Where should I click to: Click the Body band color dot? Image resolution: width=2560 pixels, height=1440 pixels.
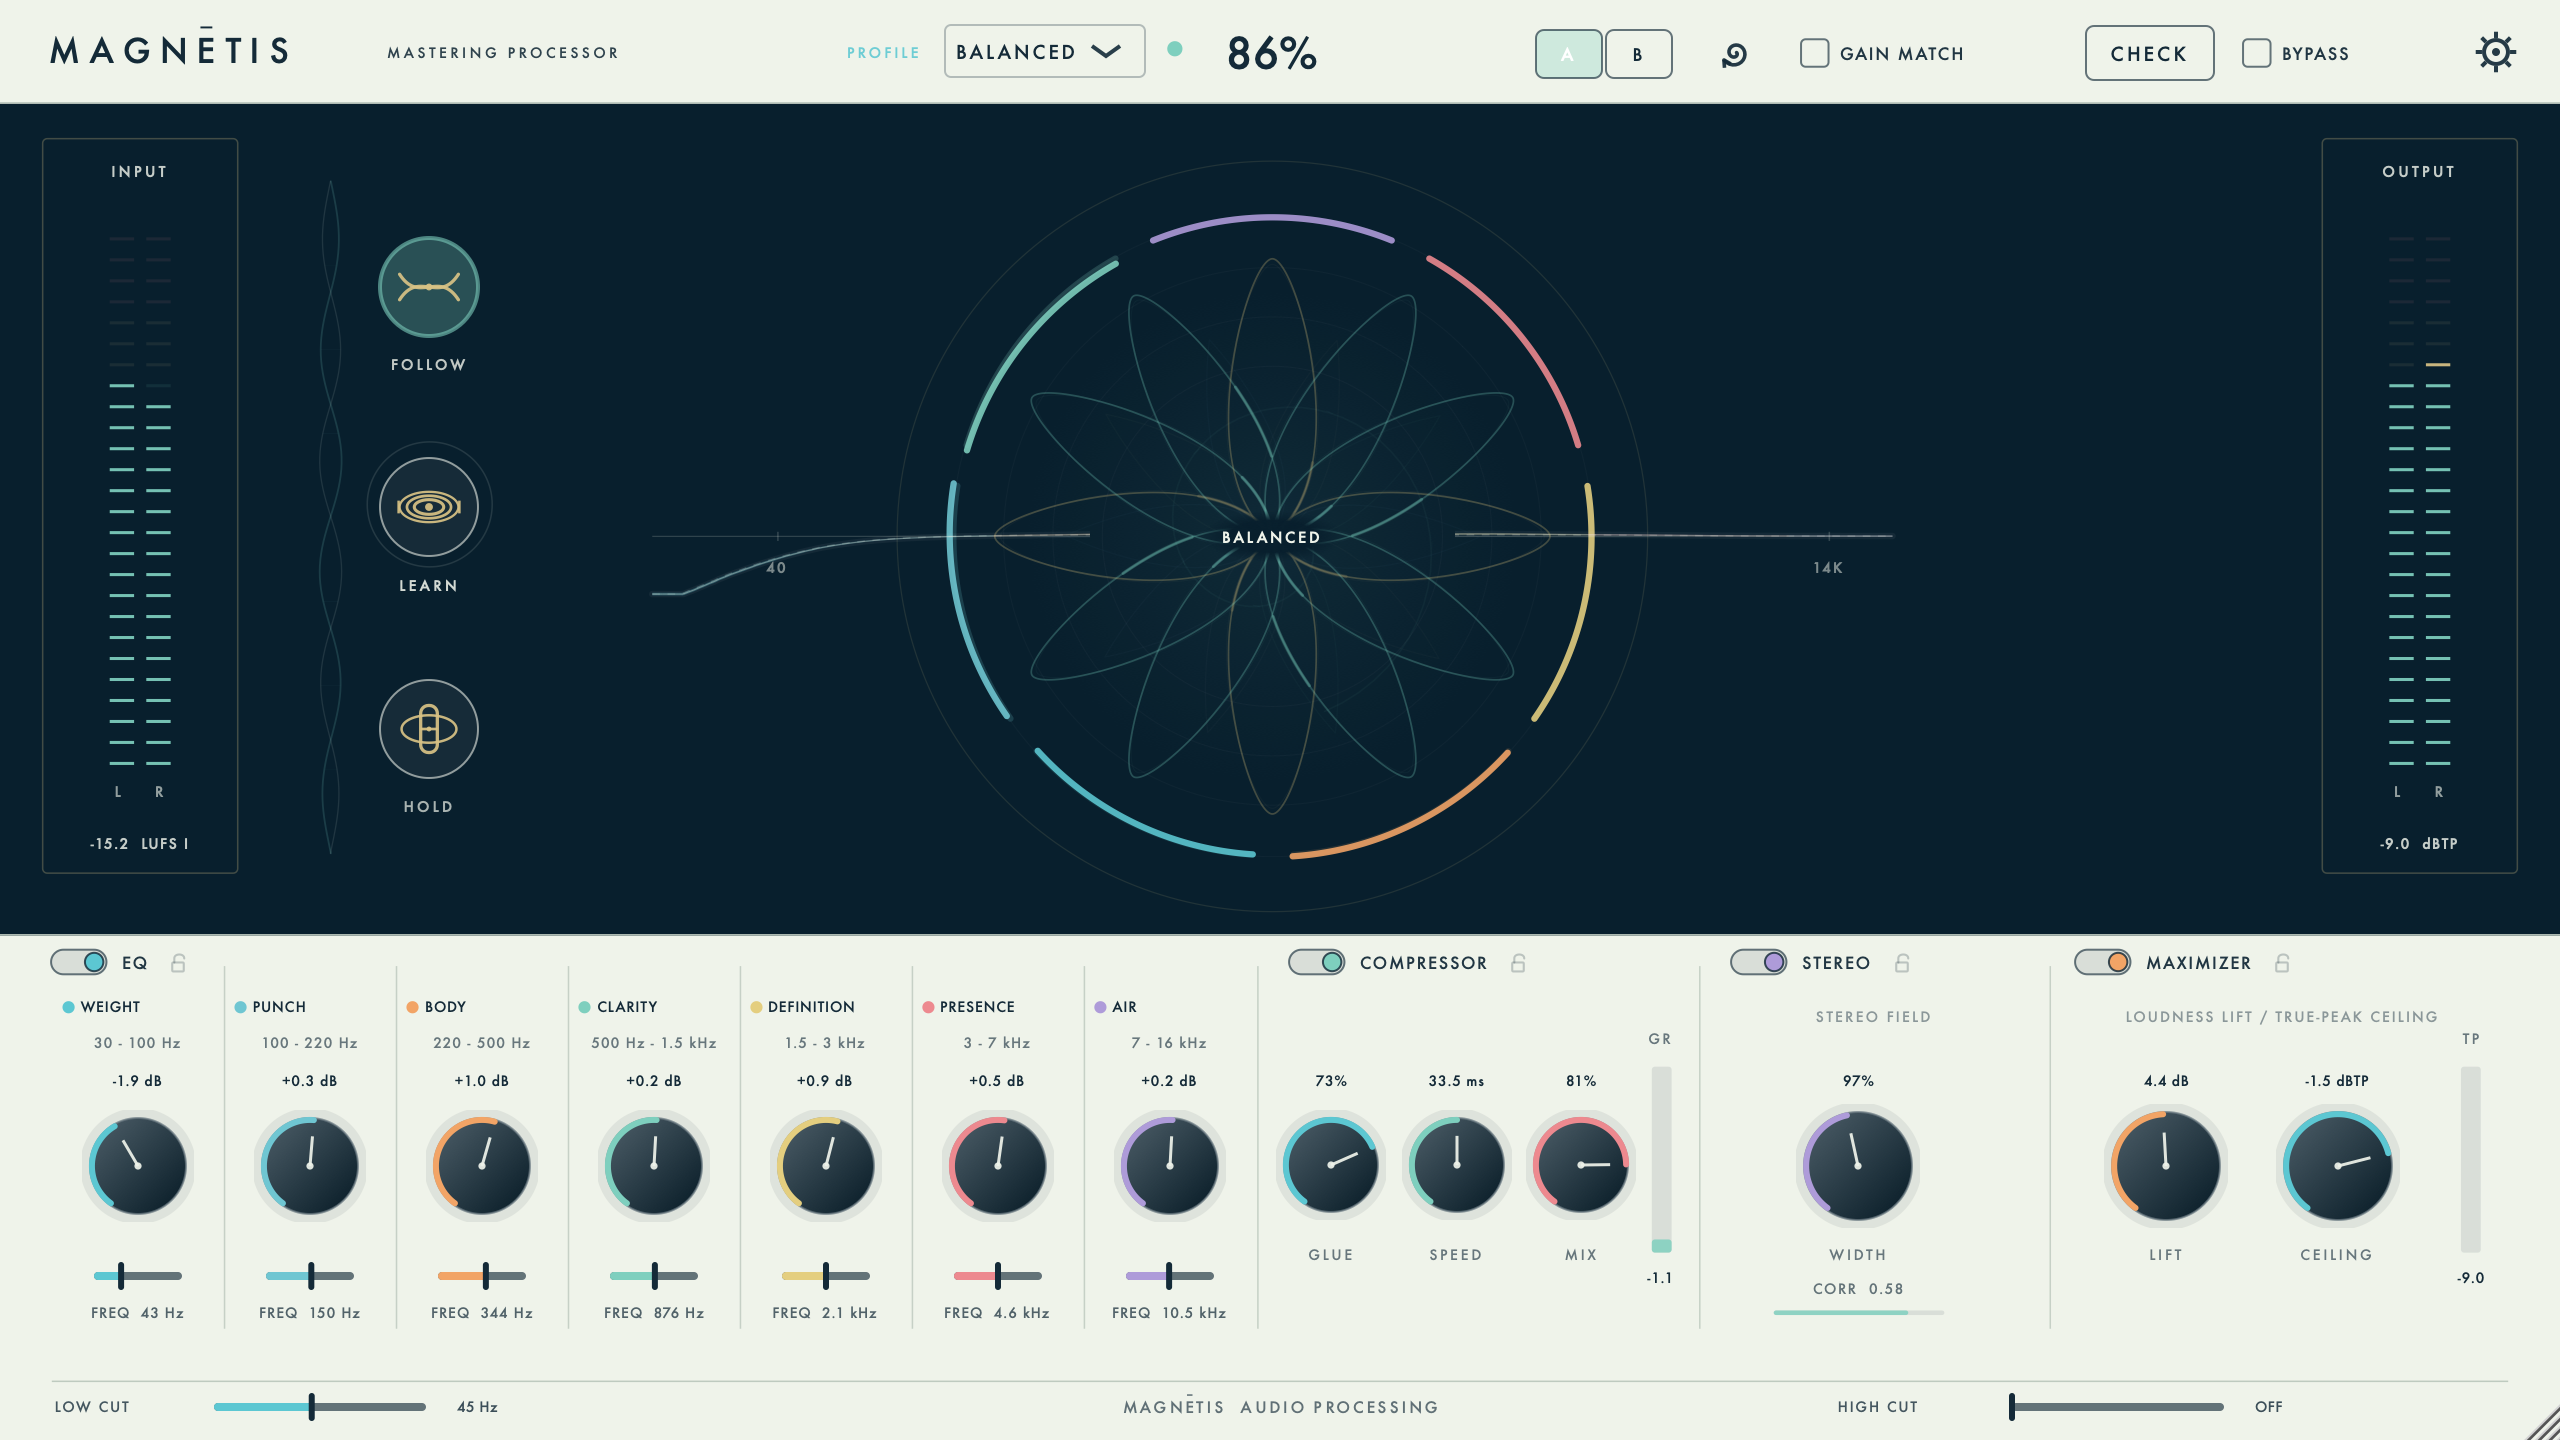[x=412, y=1007]
